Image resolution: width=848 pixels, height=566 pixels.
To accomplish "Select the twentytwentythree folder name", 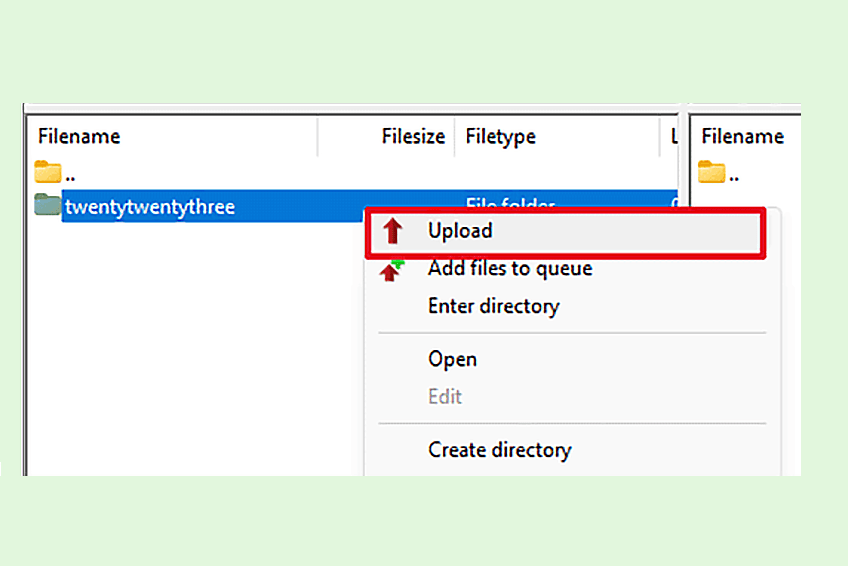I will point(150,207).
